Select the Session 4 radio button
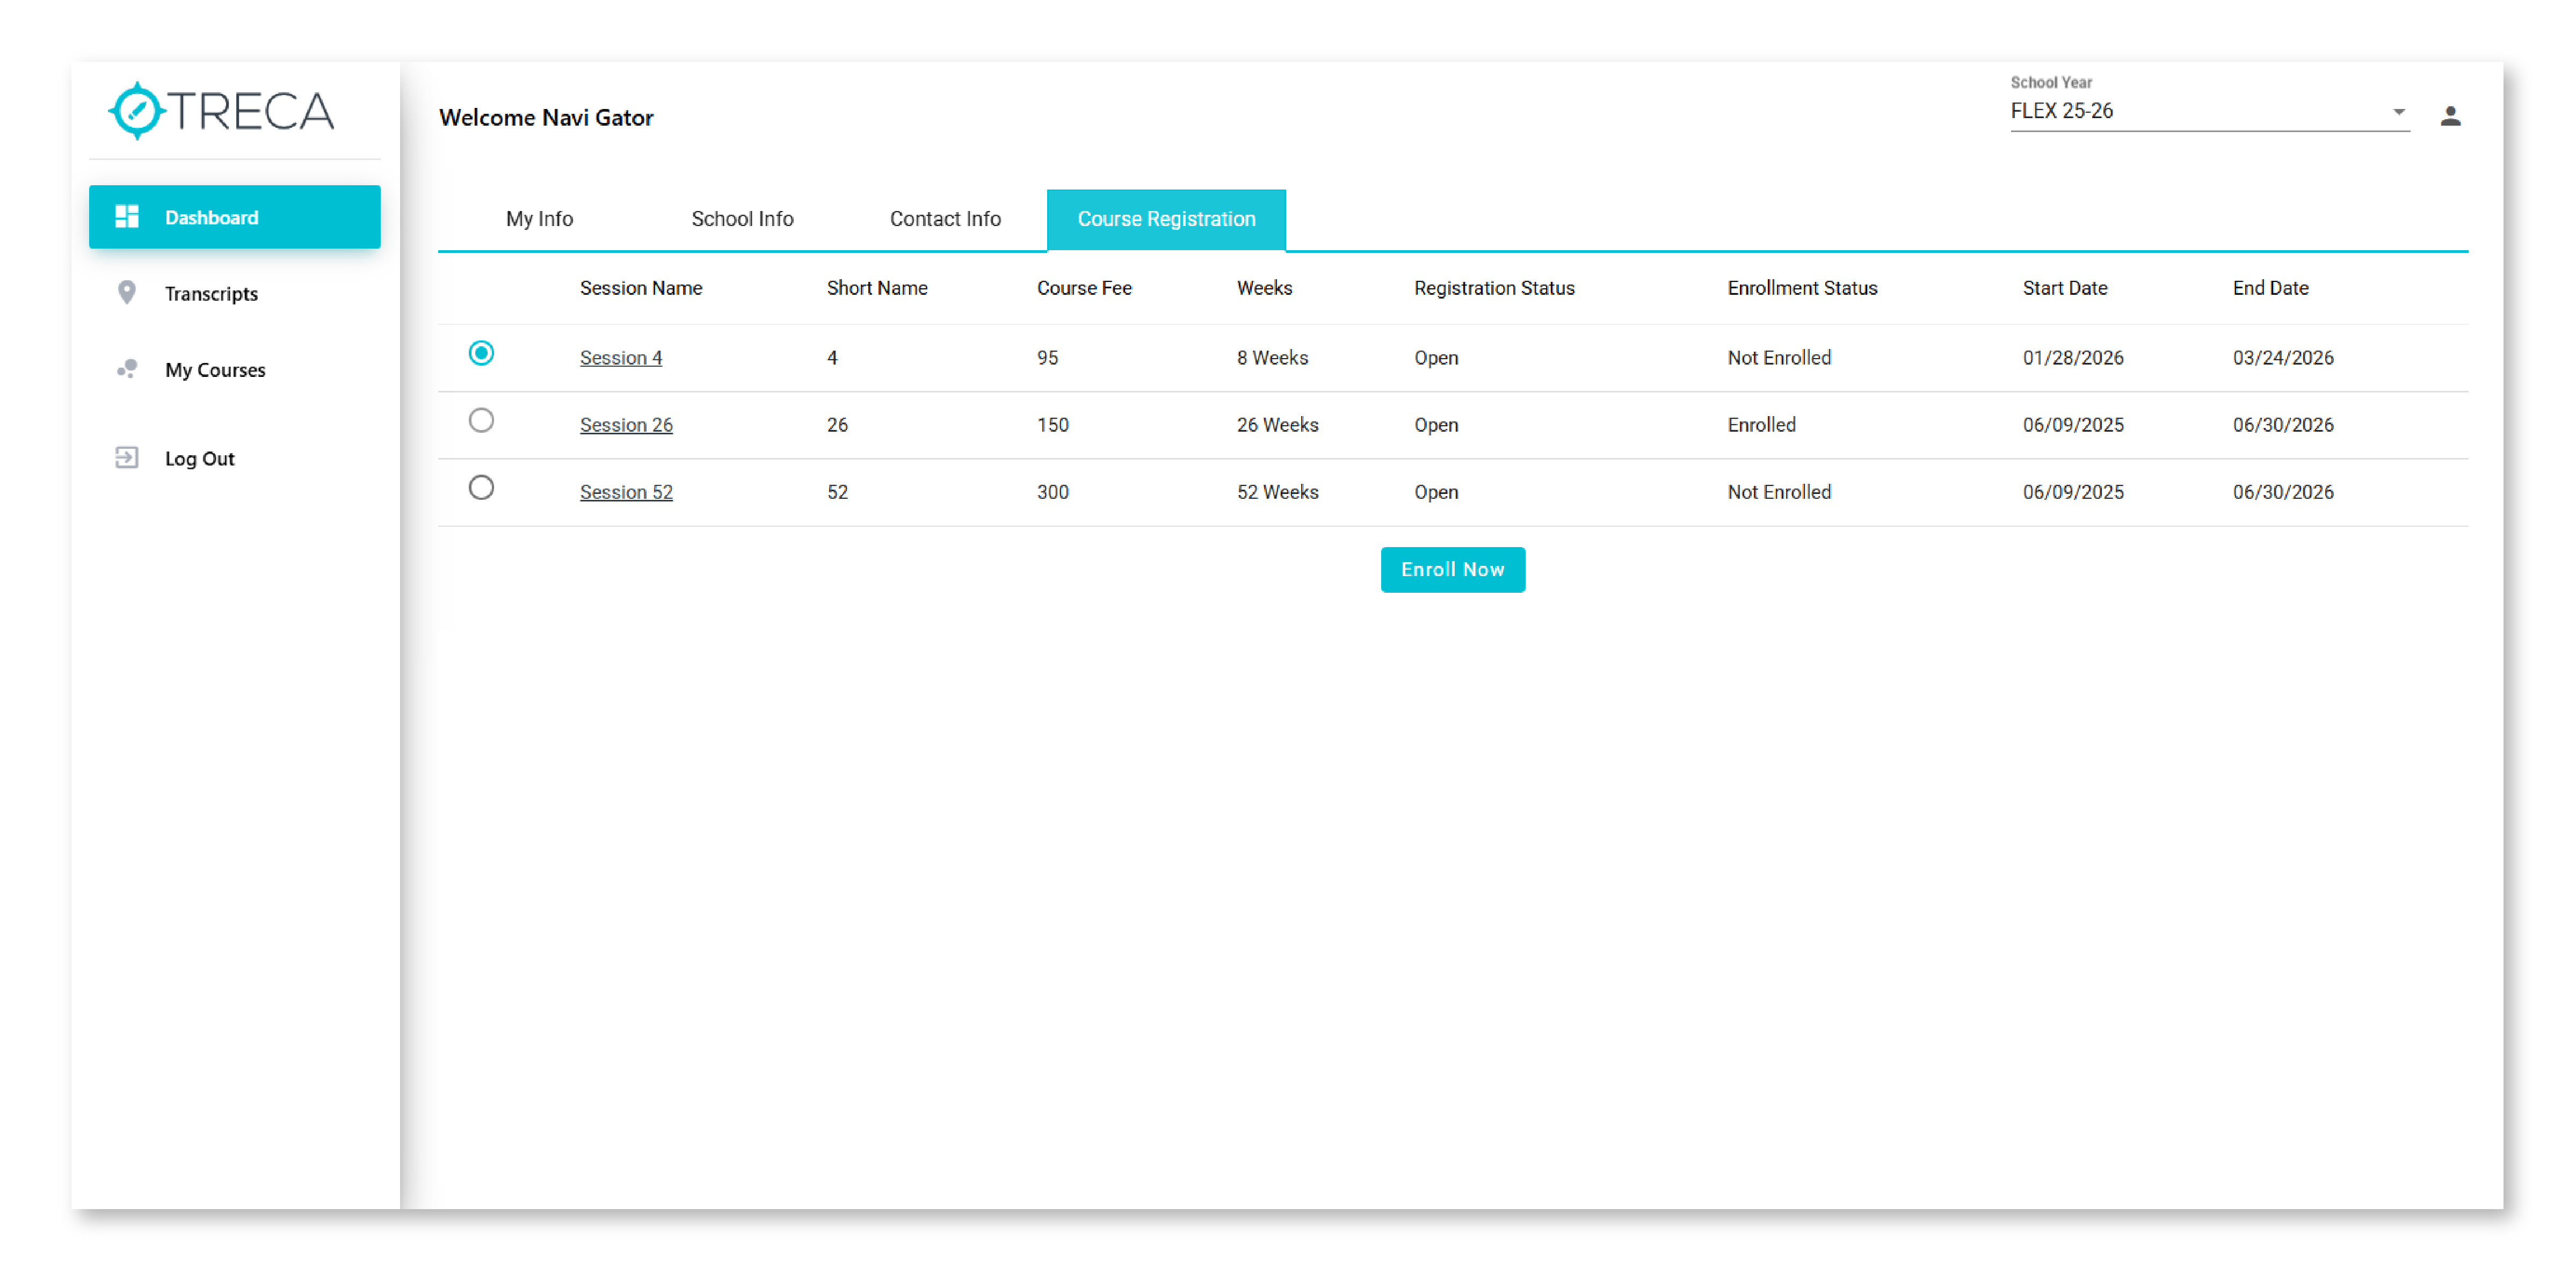This screenshot has width=2576, height=1273. tap(481, 353)
